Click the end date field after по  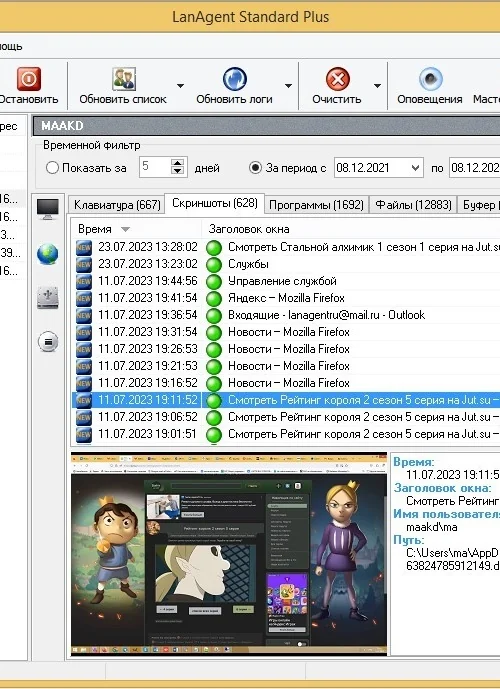(475, 167)
